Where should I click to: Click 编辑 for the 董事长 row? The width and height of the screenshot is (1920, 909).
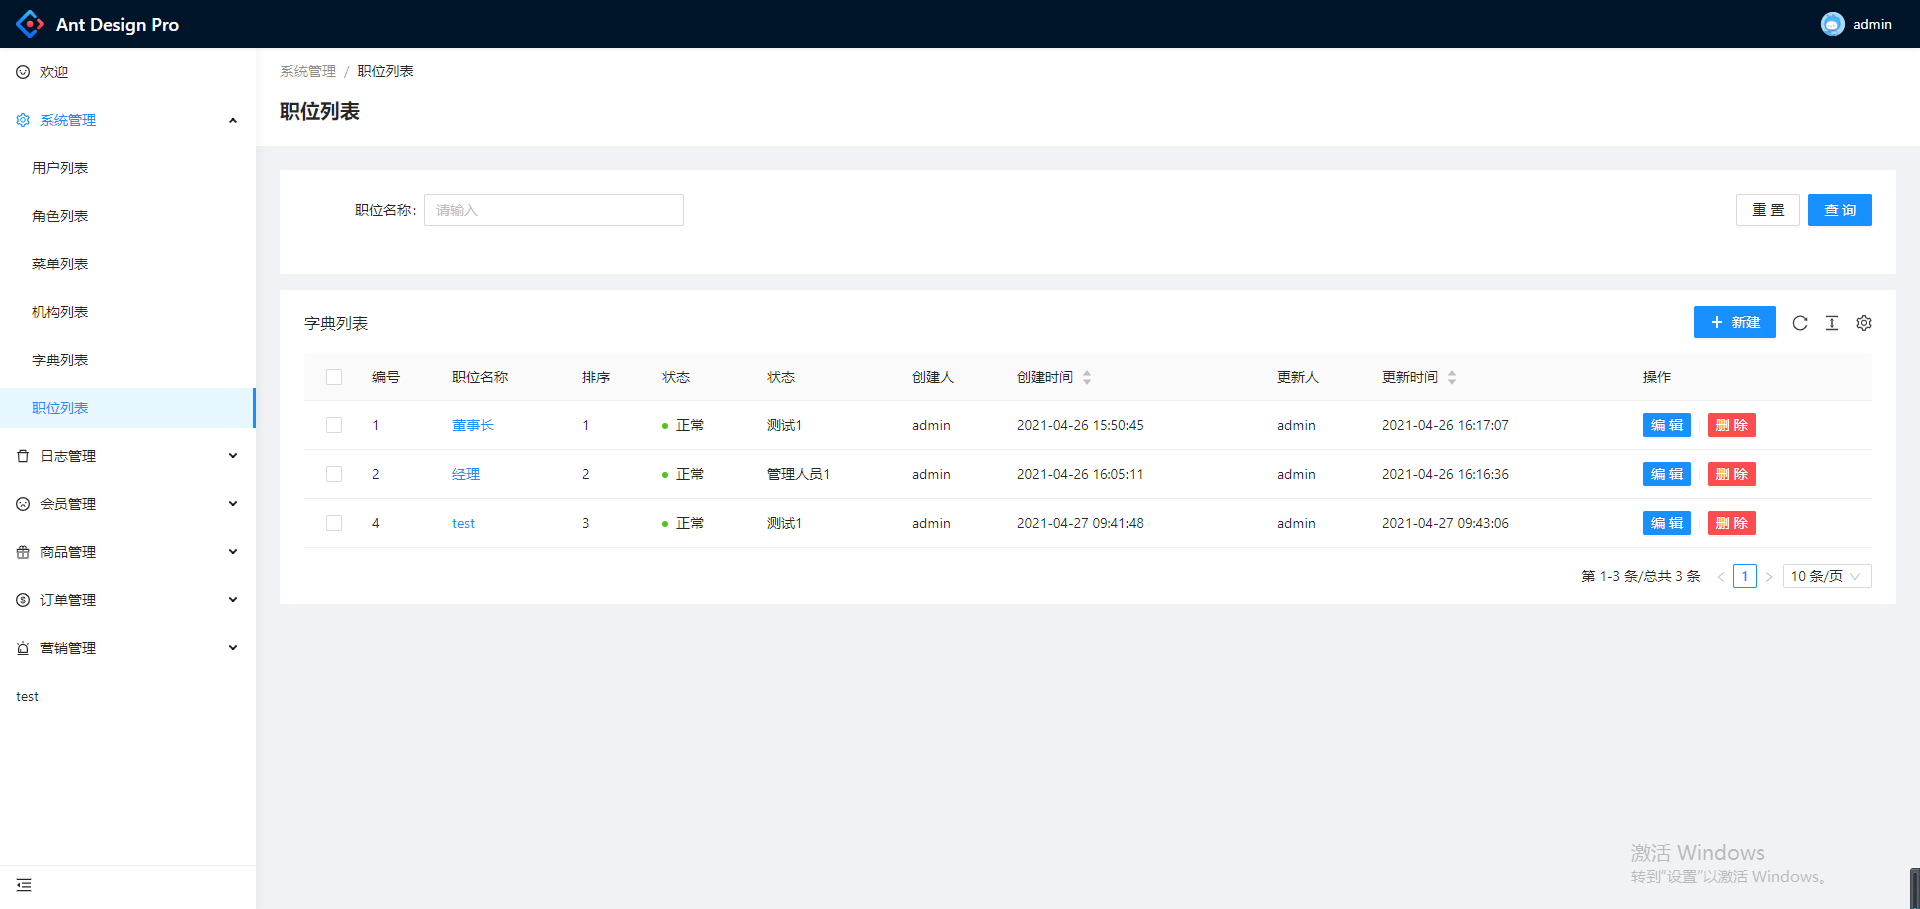1667,425
